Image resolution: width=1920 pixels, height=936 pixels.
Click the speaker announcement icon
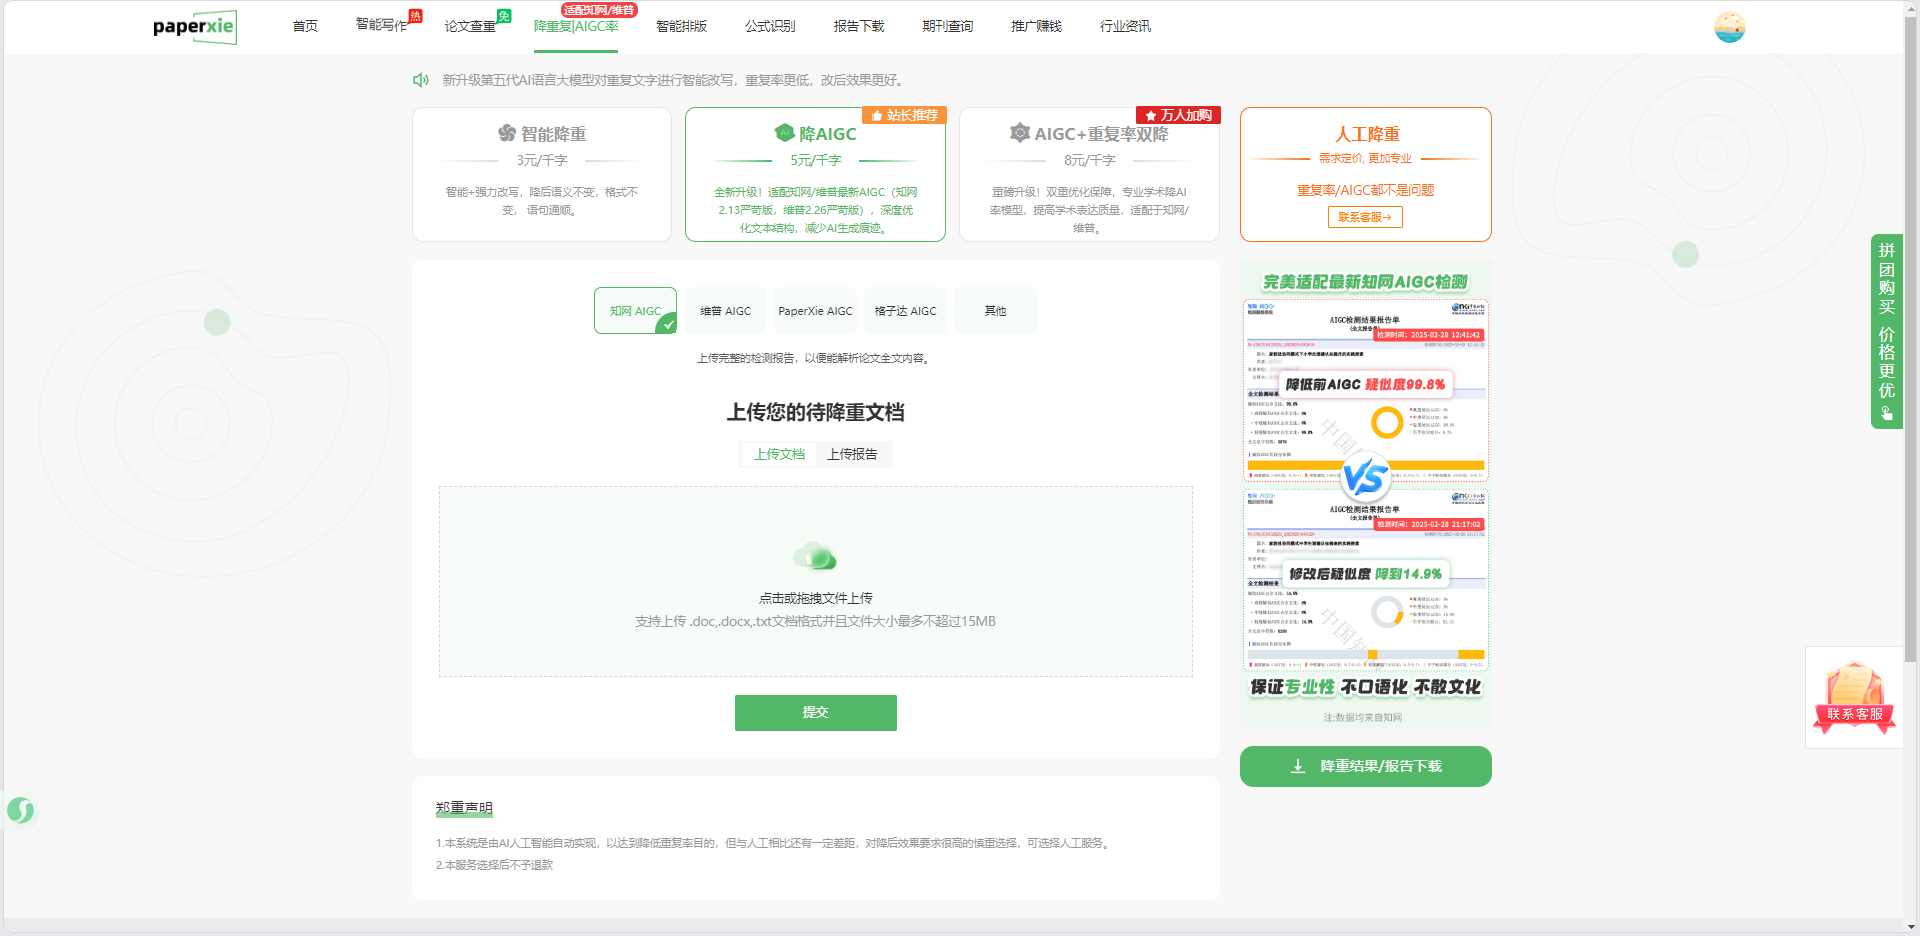click(421, 80)
